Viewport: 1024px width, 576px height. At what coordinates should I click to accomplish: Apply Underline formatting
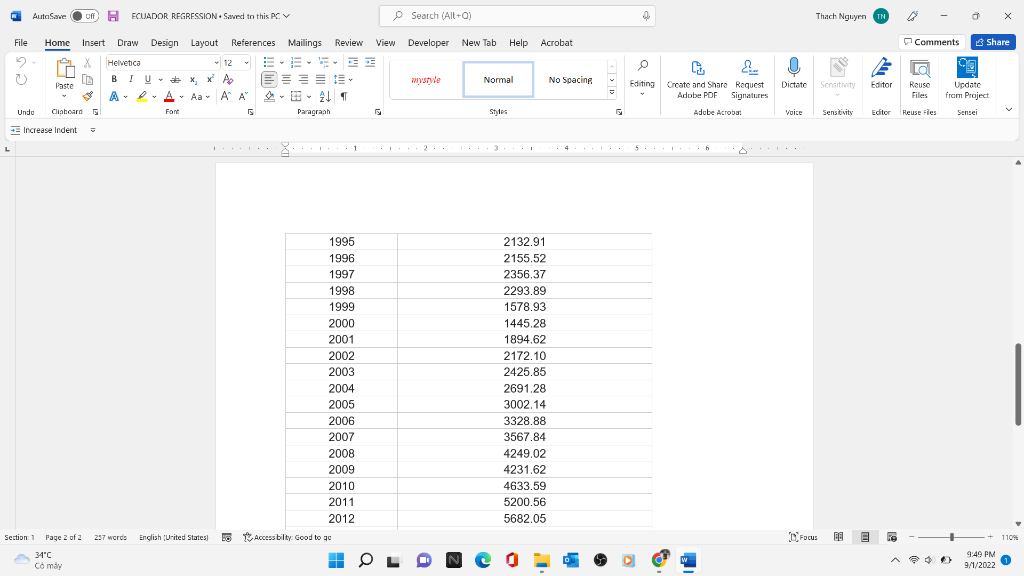[x=148, y=79]
